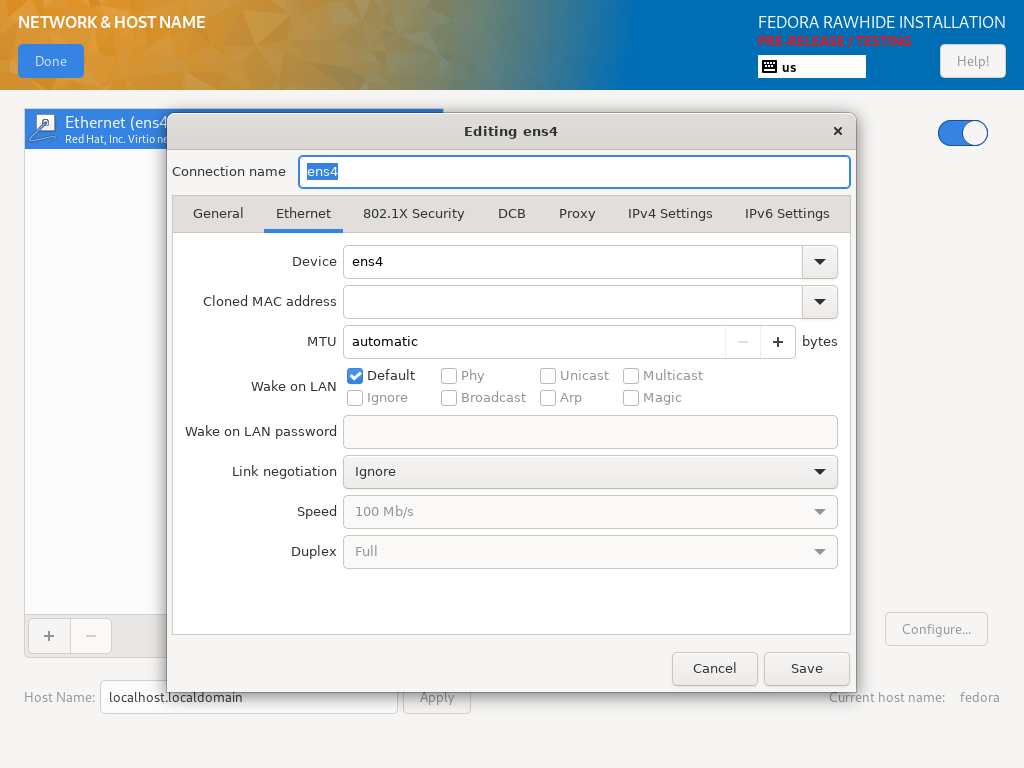Image resolution: width=1024 pixels, height=768 pixels.
Task: Click Apply next to Host Name
Action: coord(437,697)
